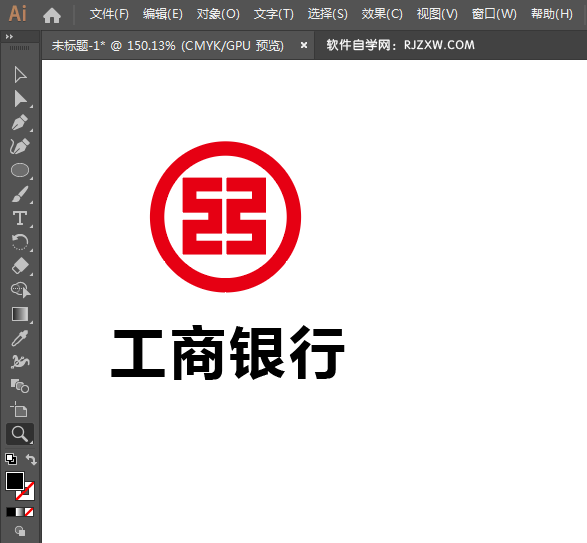
Task: Click the 工商银行 text object
Action: [x=228, y=352]
